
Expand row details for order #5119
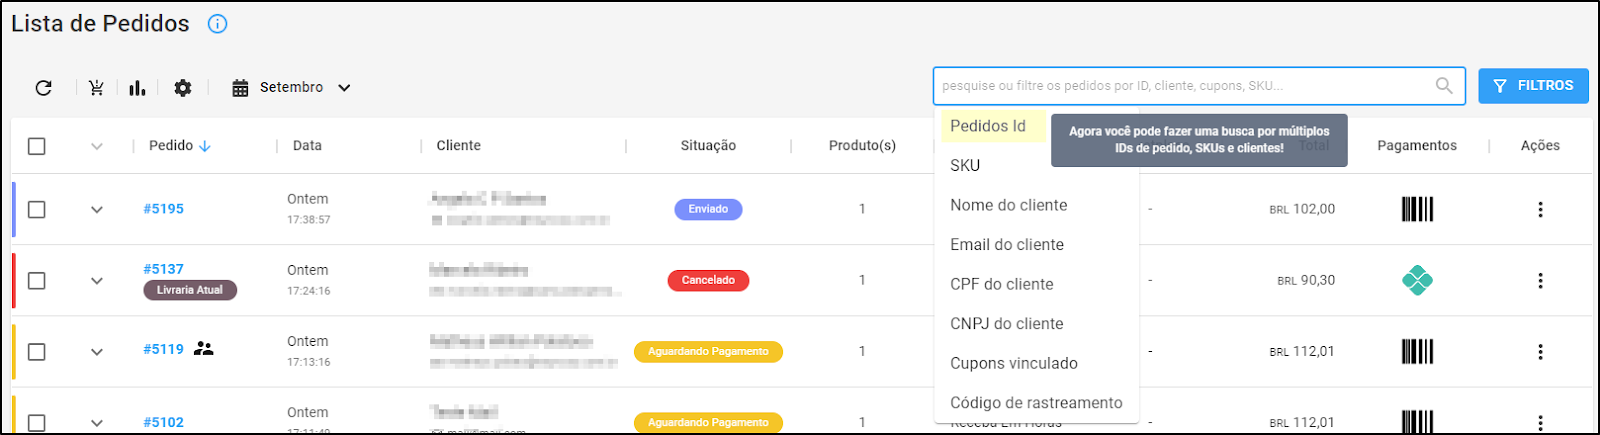coord(97,352)
